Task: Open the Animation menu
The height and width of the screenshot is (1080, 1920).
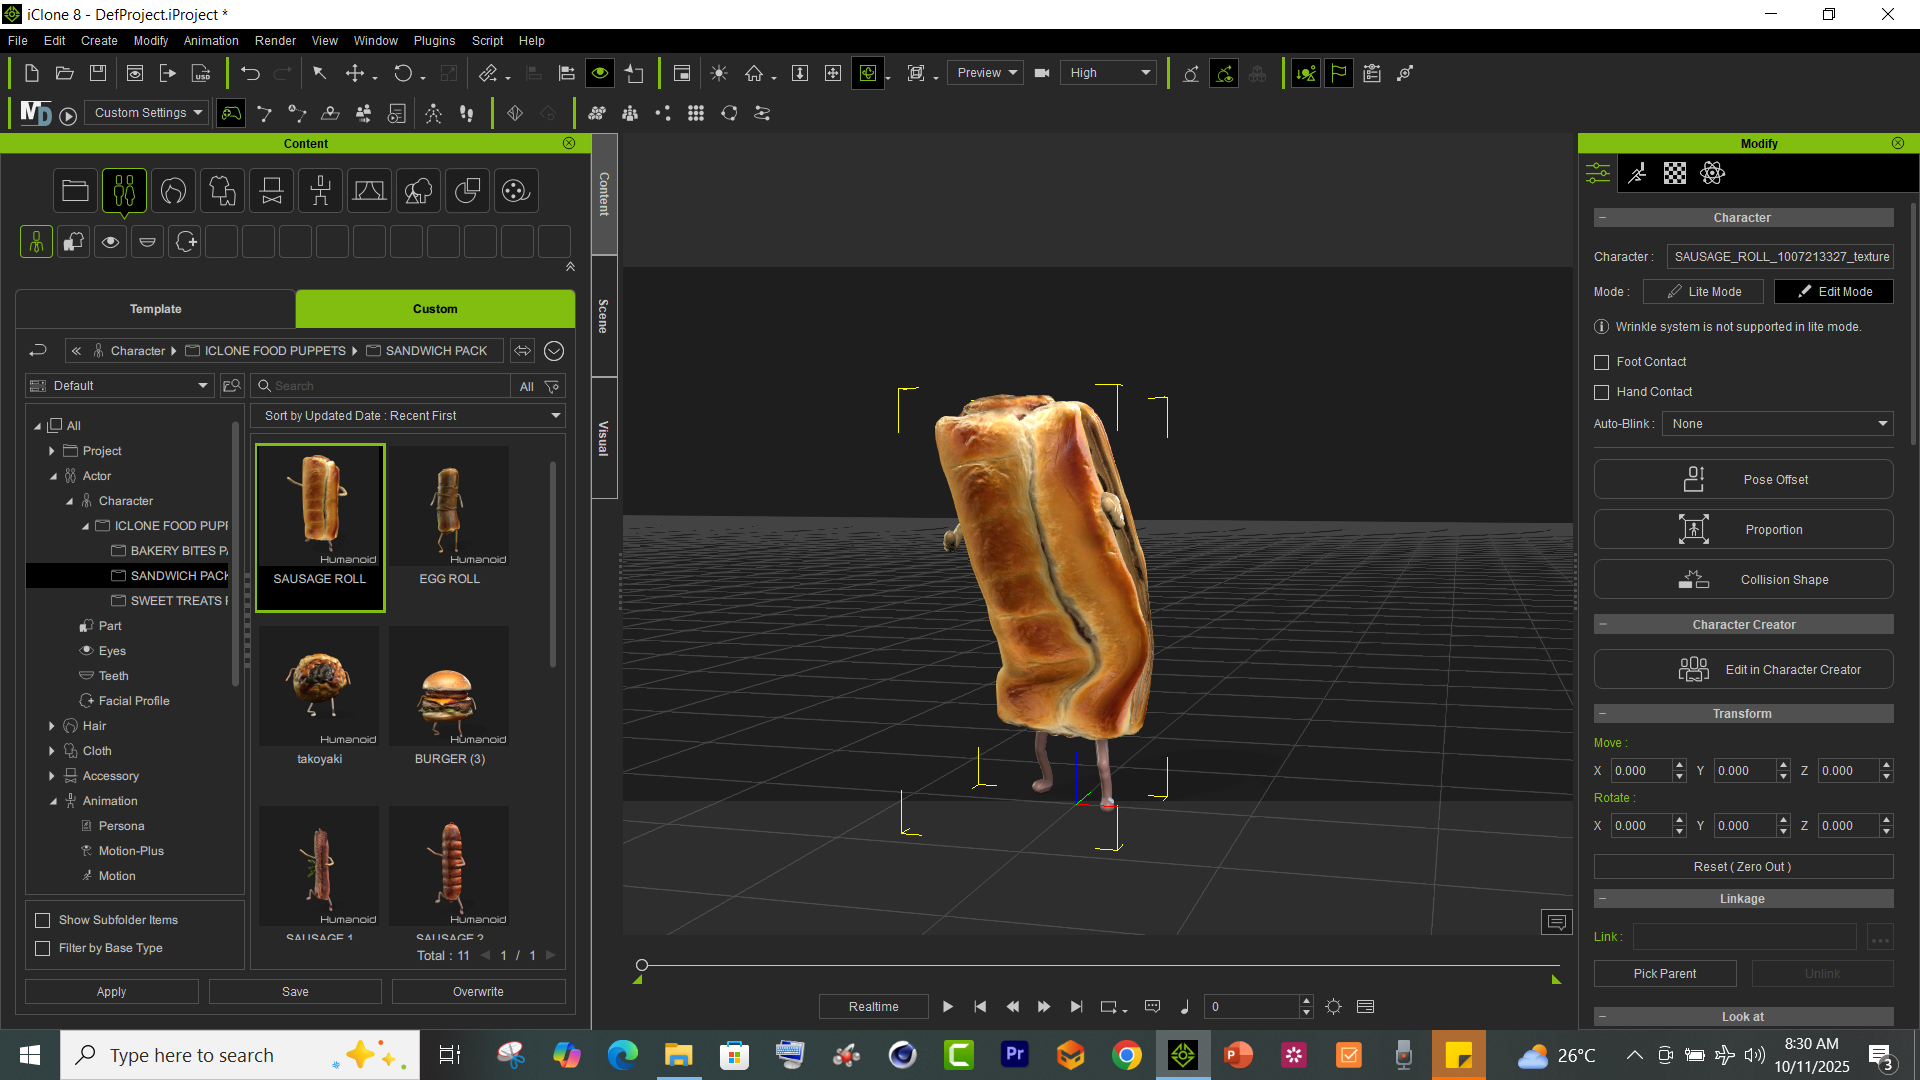Action: [x=211, y=41]
